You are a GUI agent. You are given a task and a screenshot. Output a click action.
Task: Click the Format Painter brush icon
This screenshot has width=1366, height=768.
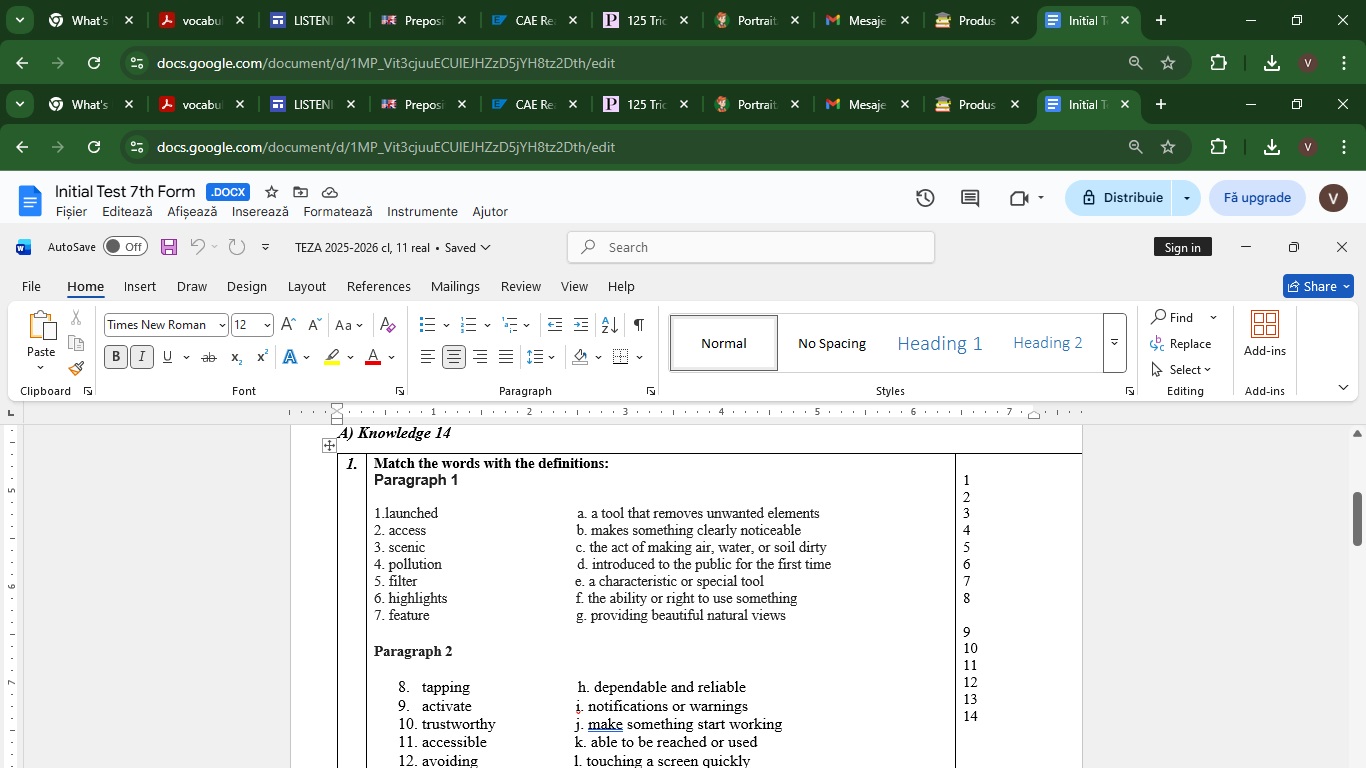77,368
